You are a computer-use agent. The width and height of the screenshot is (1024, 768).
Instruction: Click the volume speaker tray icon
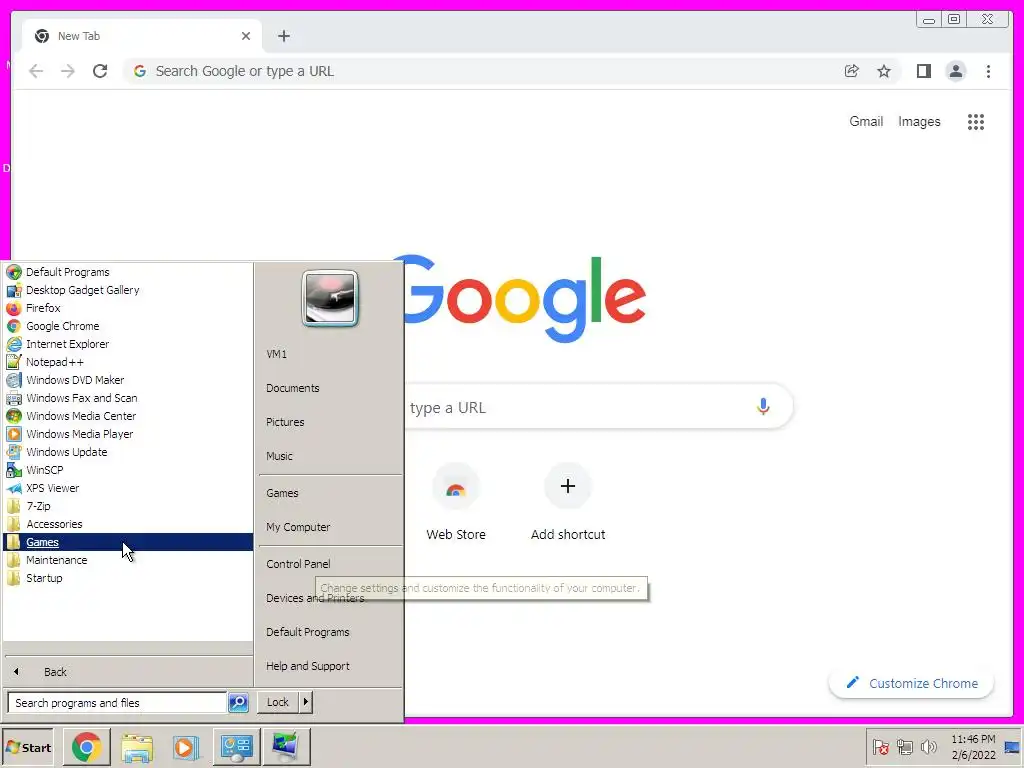click(928, 746)
